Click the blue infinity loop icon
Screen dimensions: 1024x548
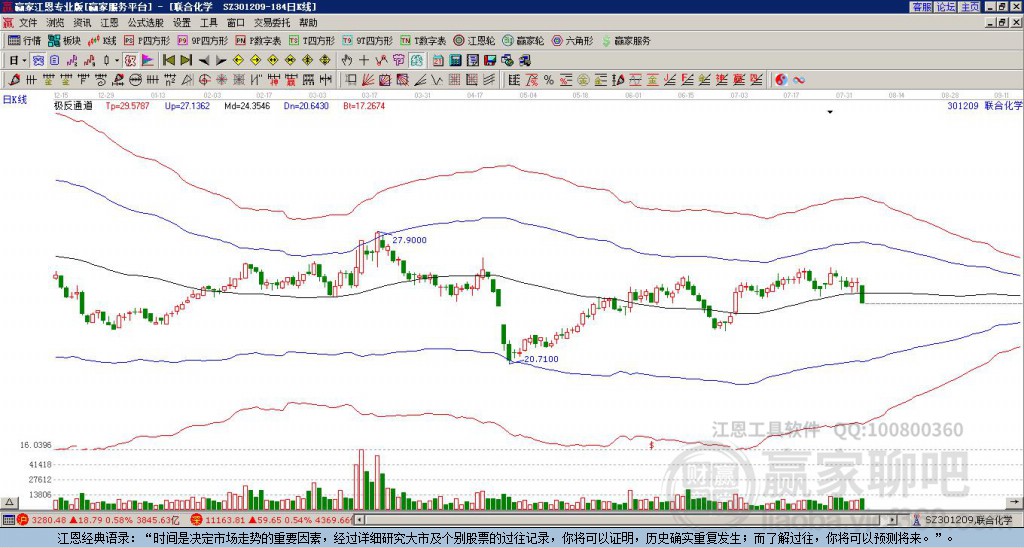click(798, 80)
